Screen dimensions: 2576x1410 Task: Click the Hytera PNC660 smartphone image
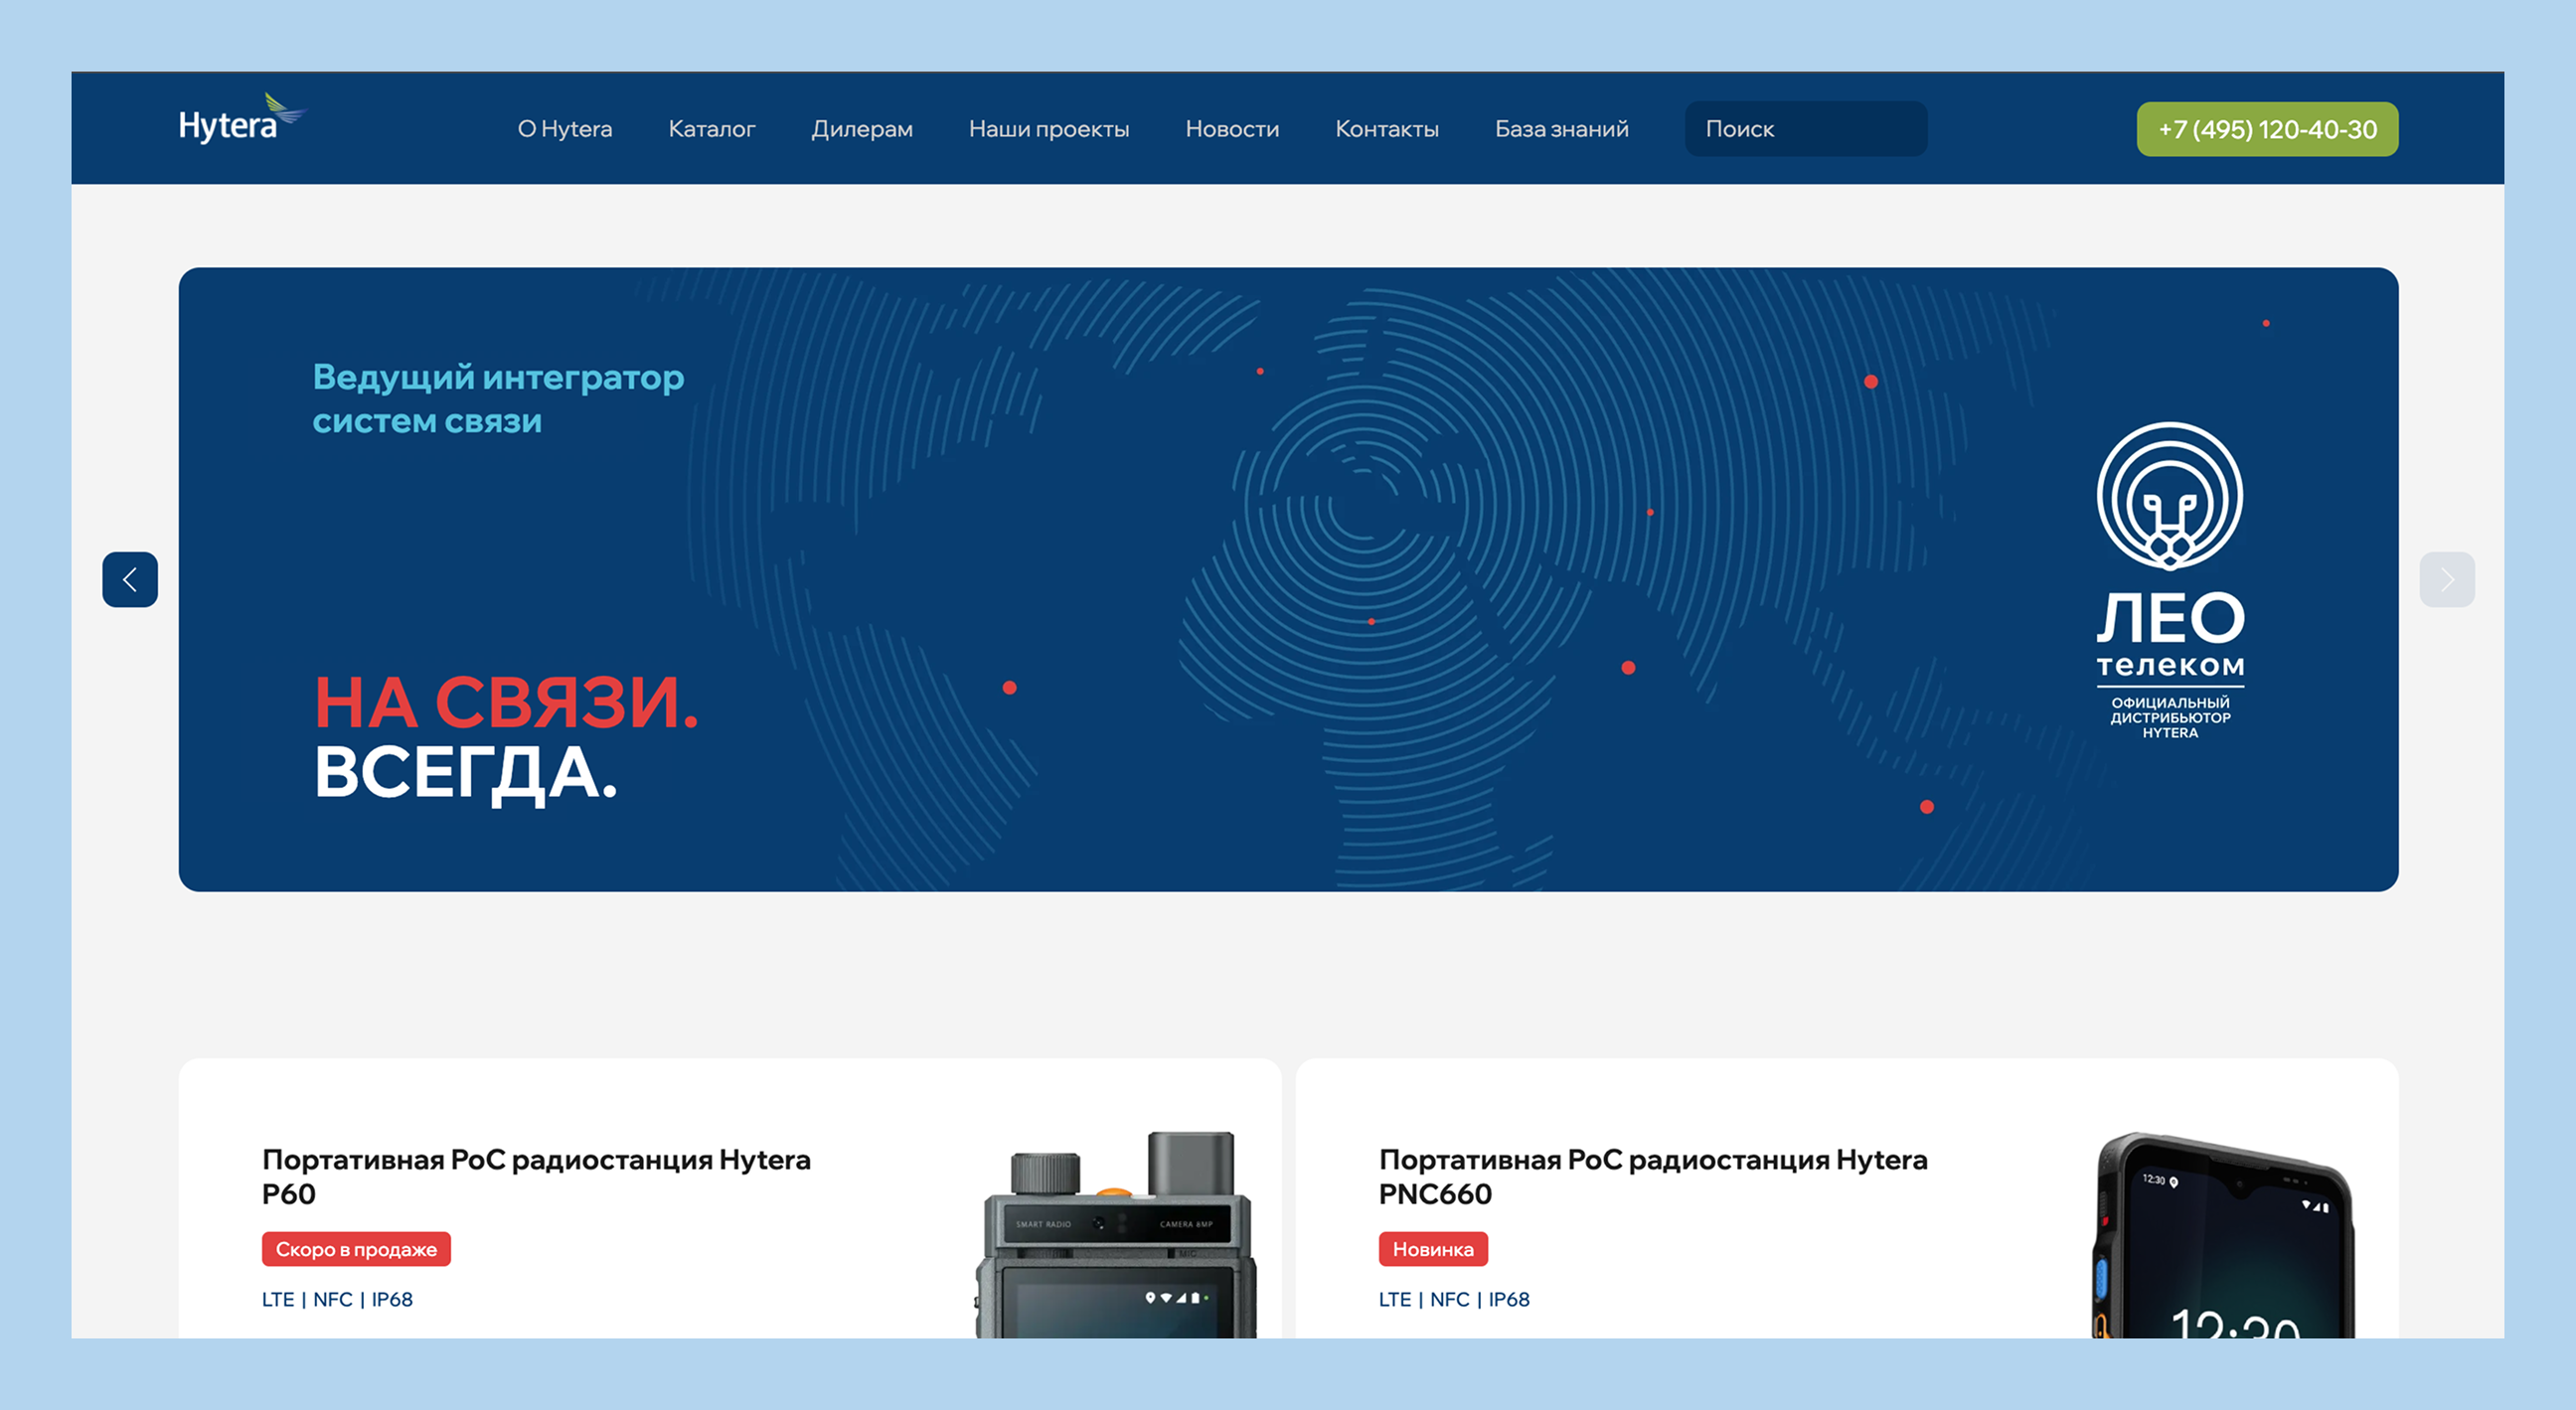(2224, 1235)
